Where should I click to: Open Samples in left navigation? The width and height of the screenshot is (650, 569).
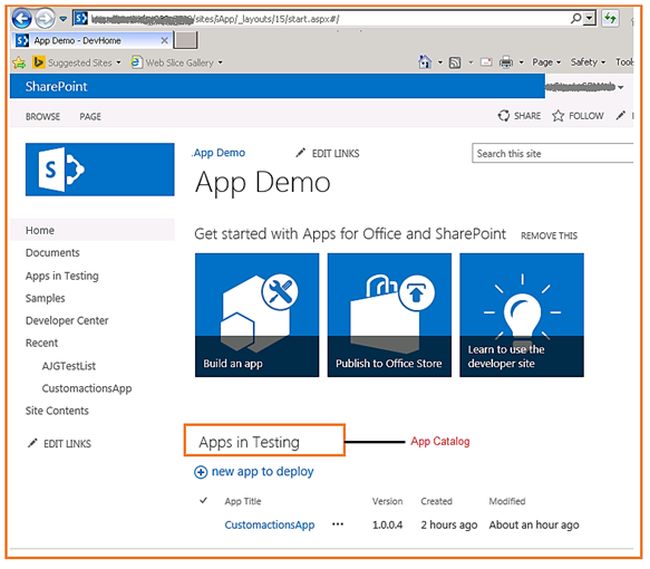click(x=45, y=298)
